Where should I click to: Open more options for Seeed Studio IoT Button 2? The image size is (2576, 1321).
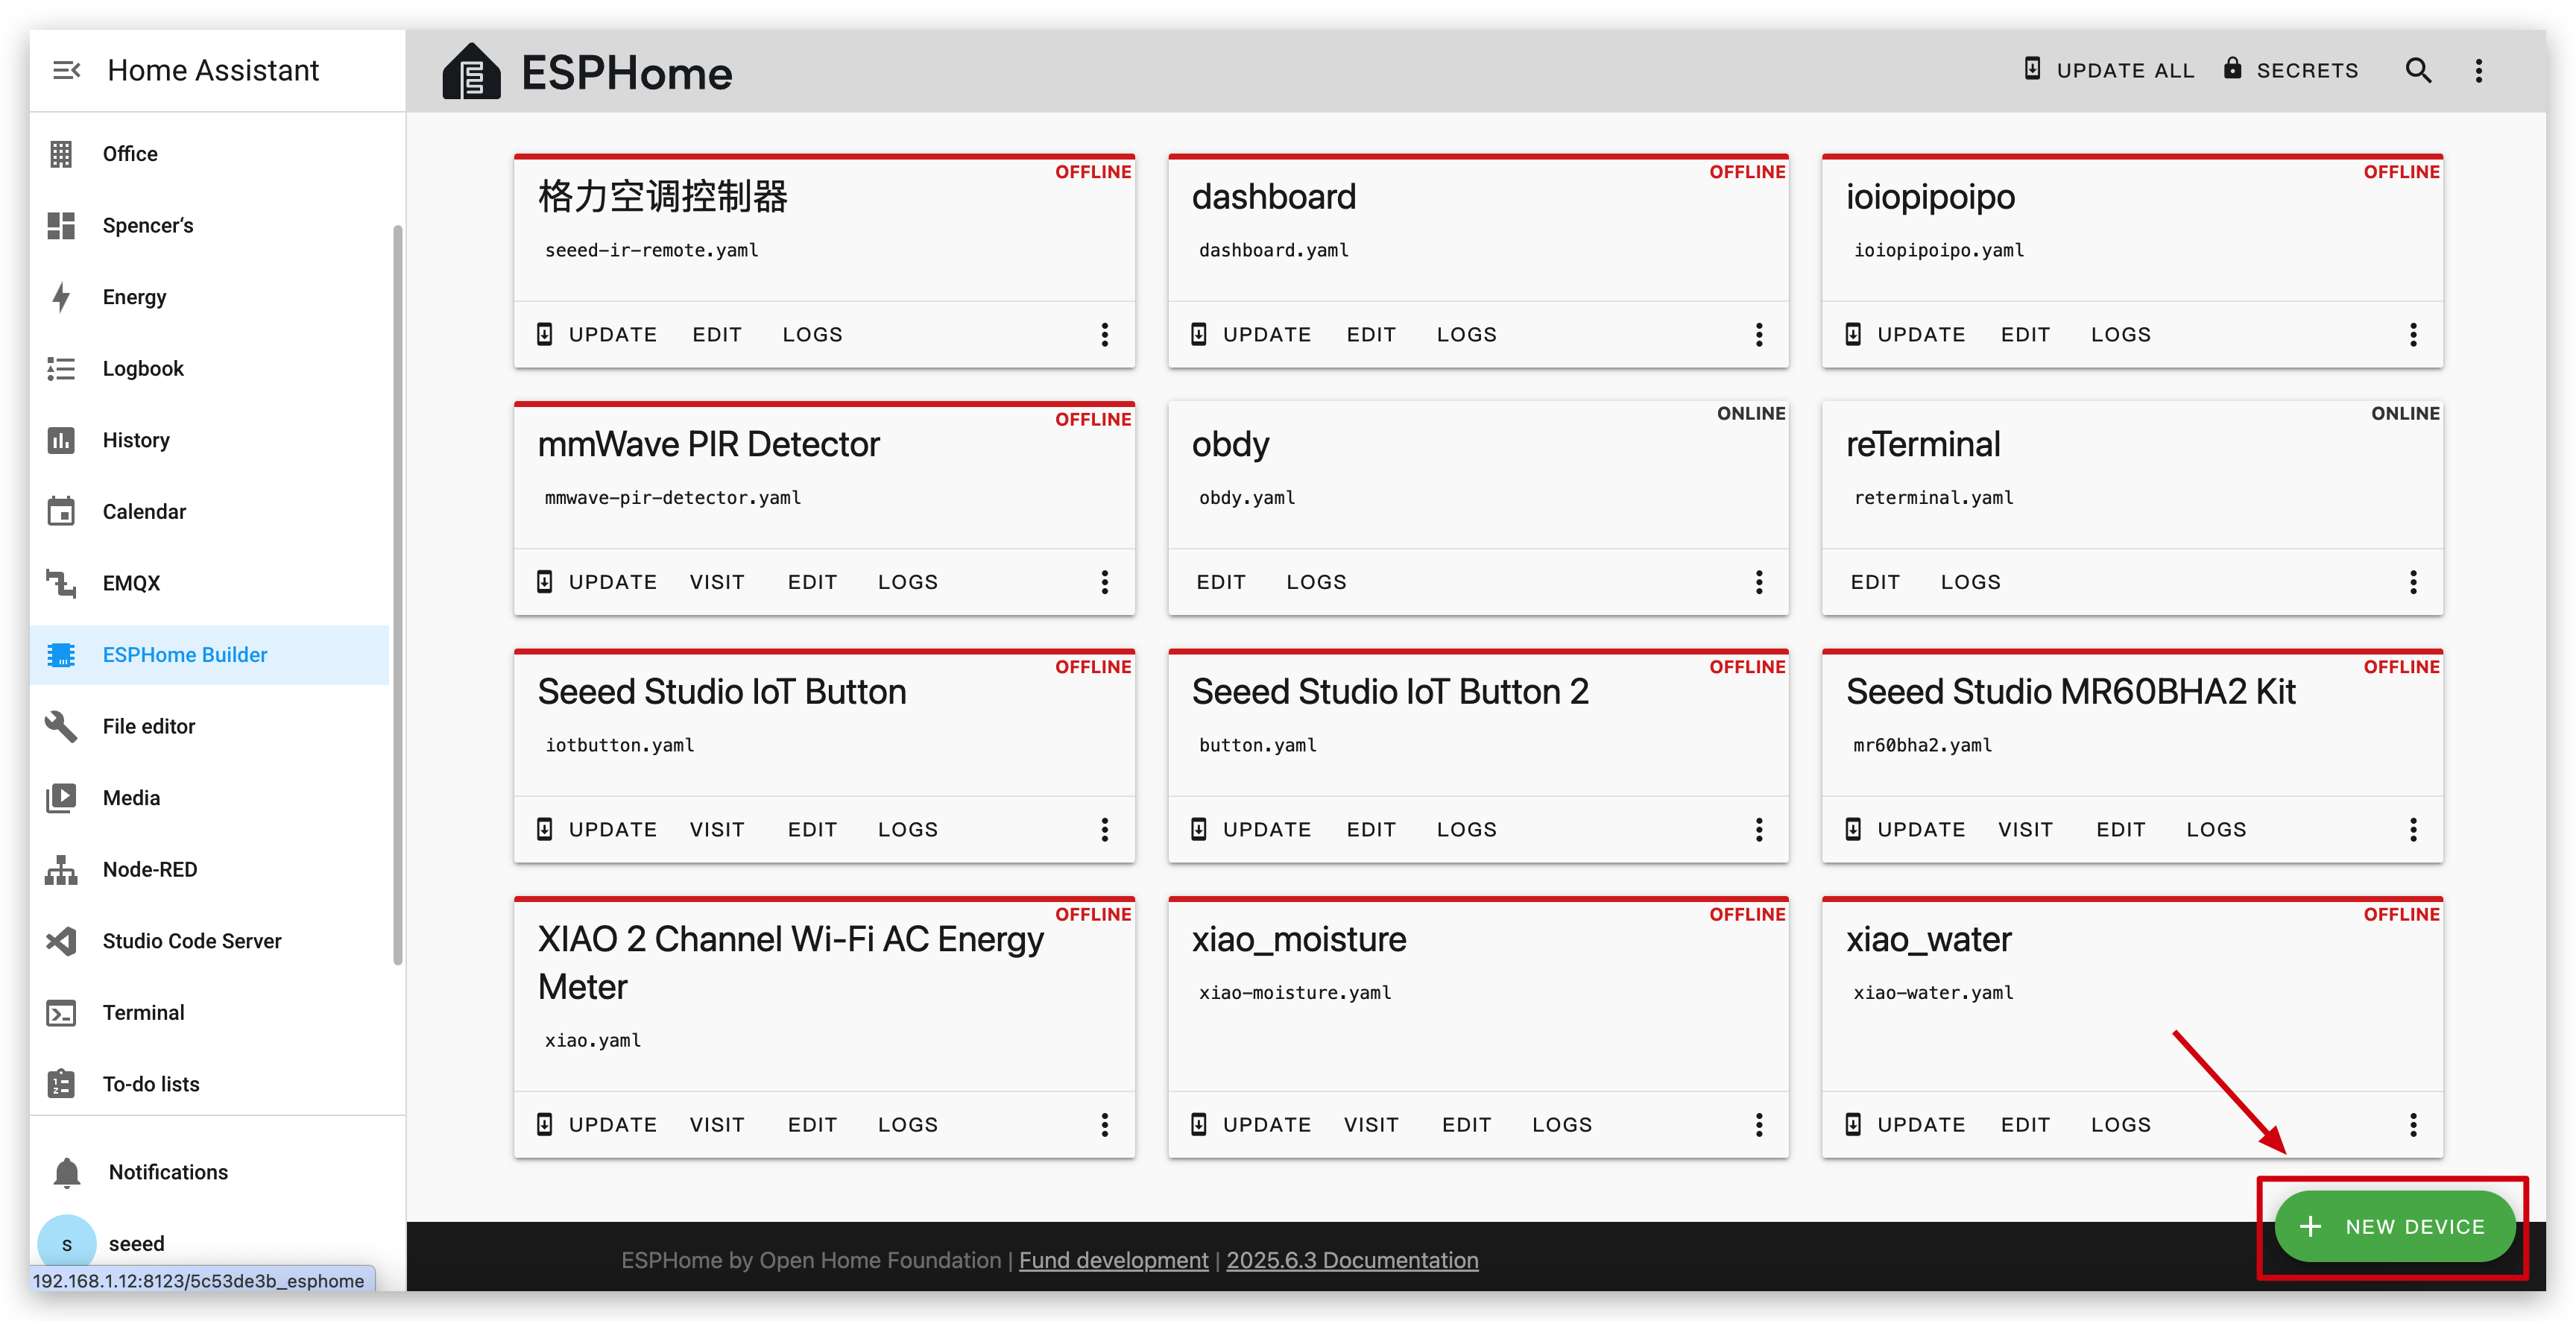(1758, 829)
